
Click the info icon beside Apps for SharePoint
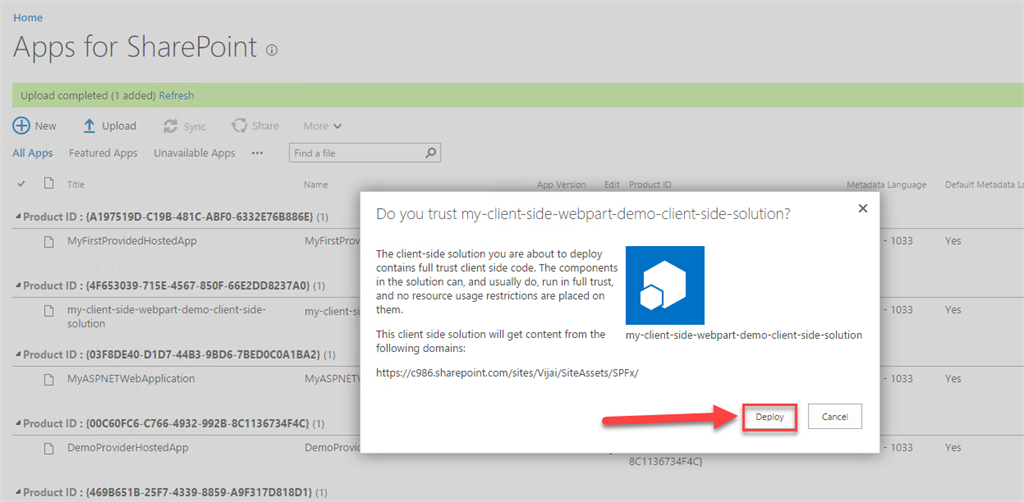click(272, 50)
